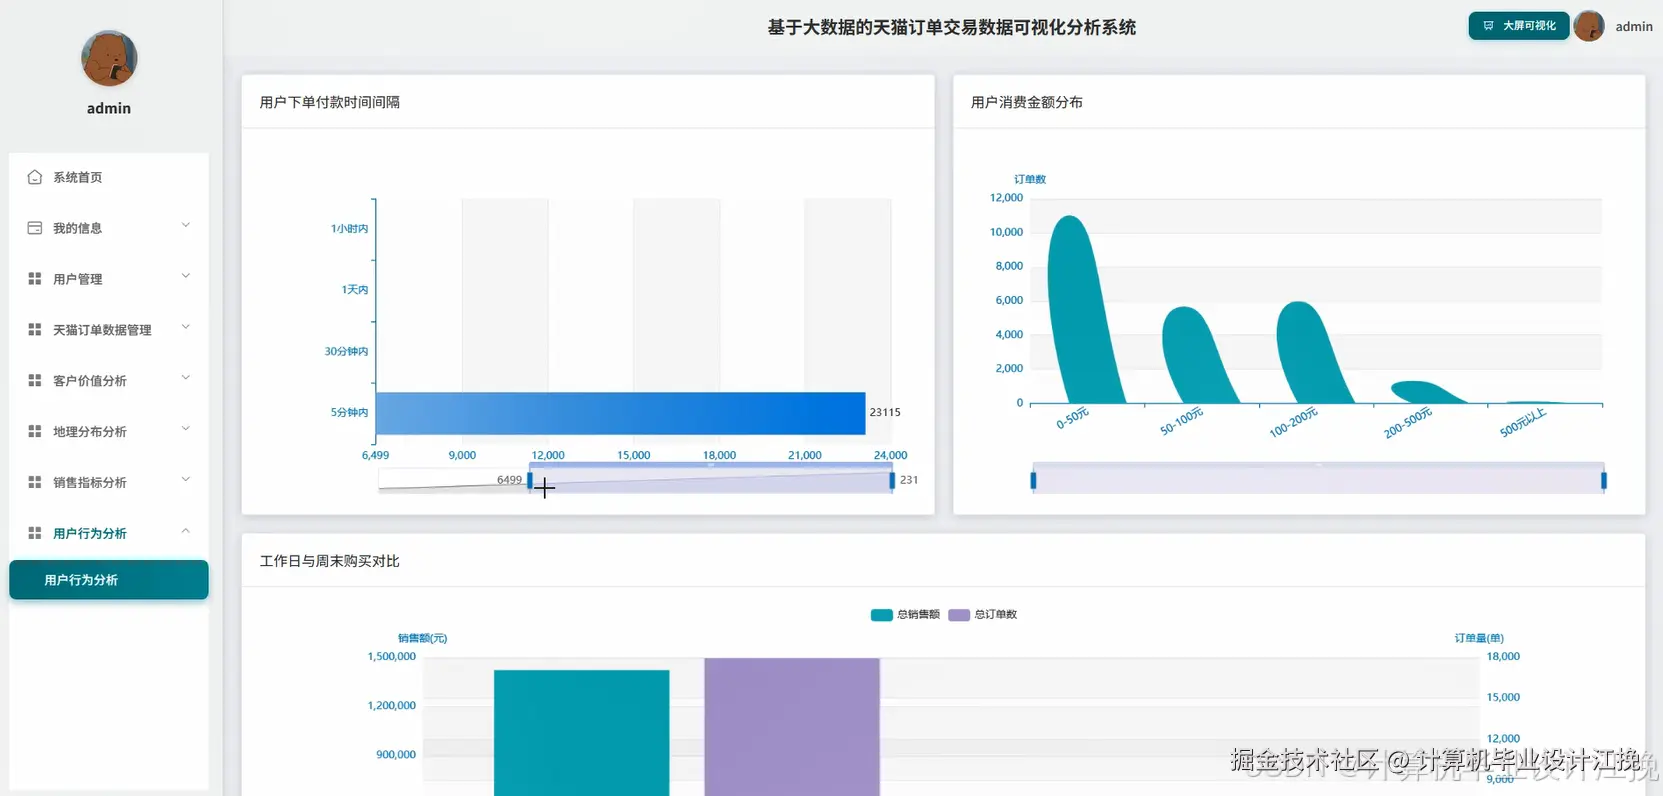Click the right zoom handle of 消费金额 chart
The image size is (1663, 796).
pyautogui.click(x=1604, y=481)
